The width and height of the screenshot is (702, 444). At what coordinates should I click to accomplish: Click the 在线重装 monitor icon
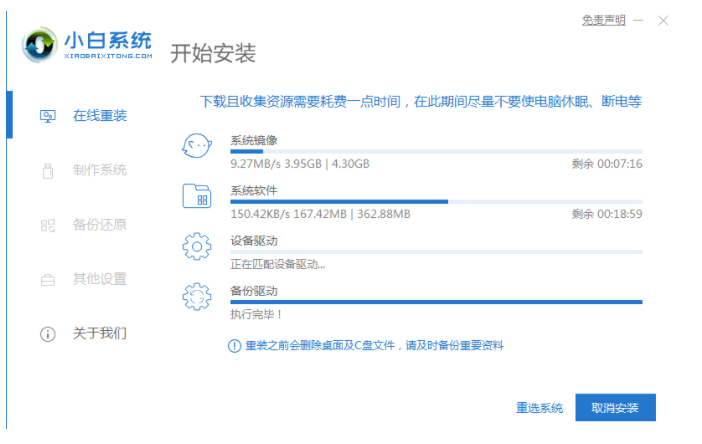(x=47, y=116)
